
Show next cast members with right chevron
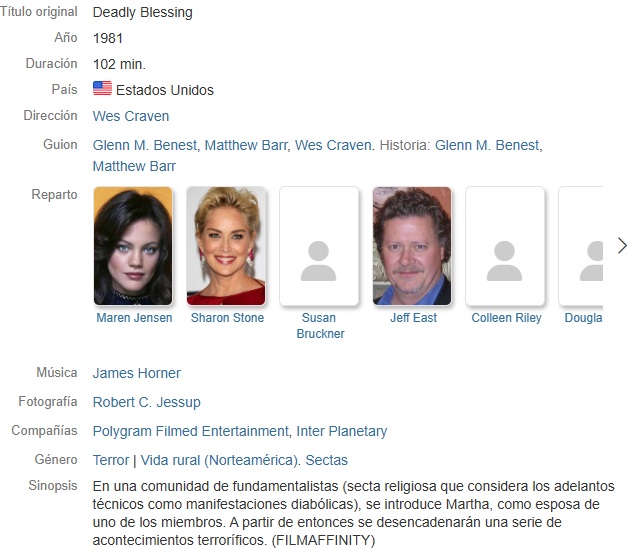(x=622, y=246)
